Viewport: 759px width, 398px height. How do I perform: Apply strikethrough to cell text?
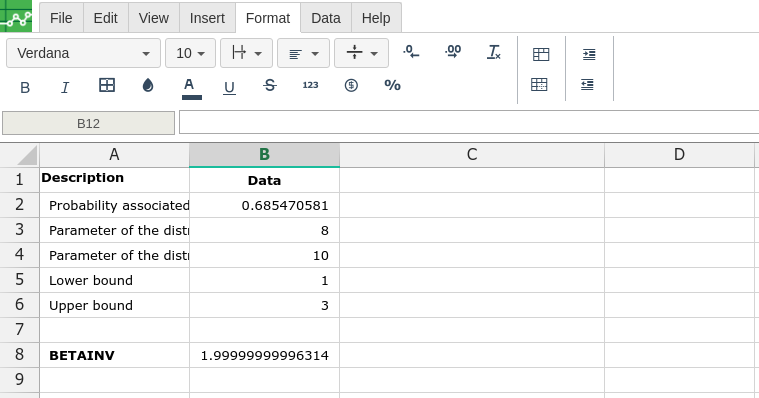[270, 86]
